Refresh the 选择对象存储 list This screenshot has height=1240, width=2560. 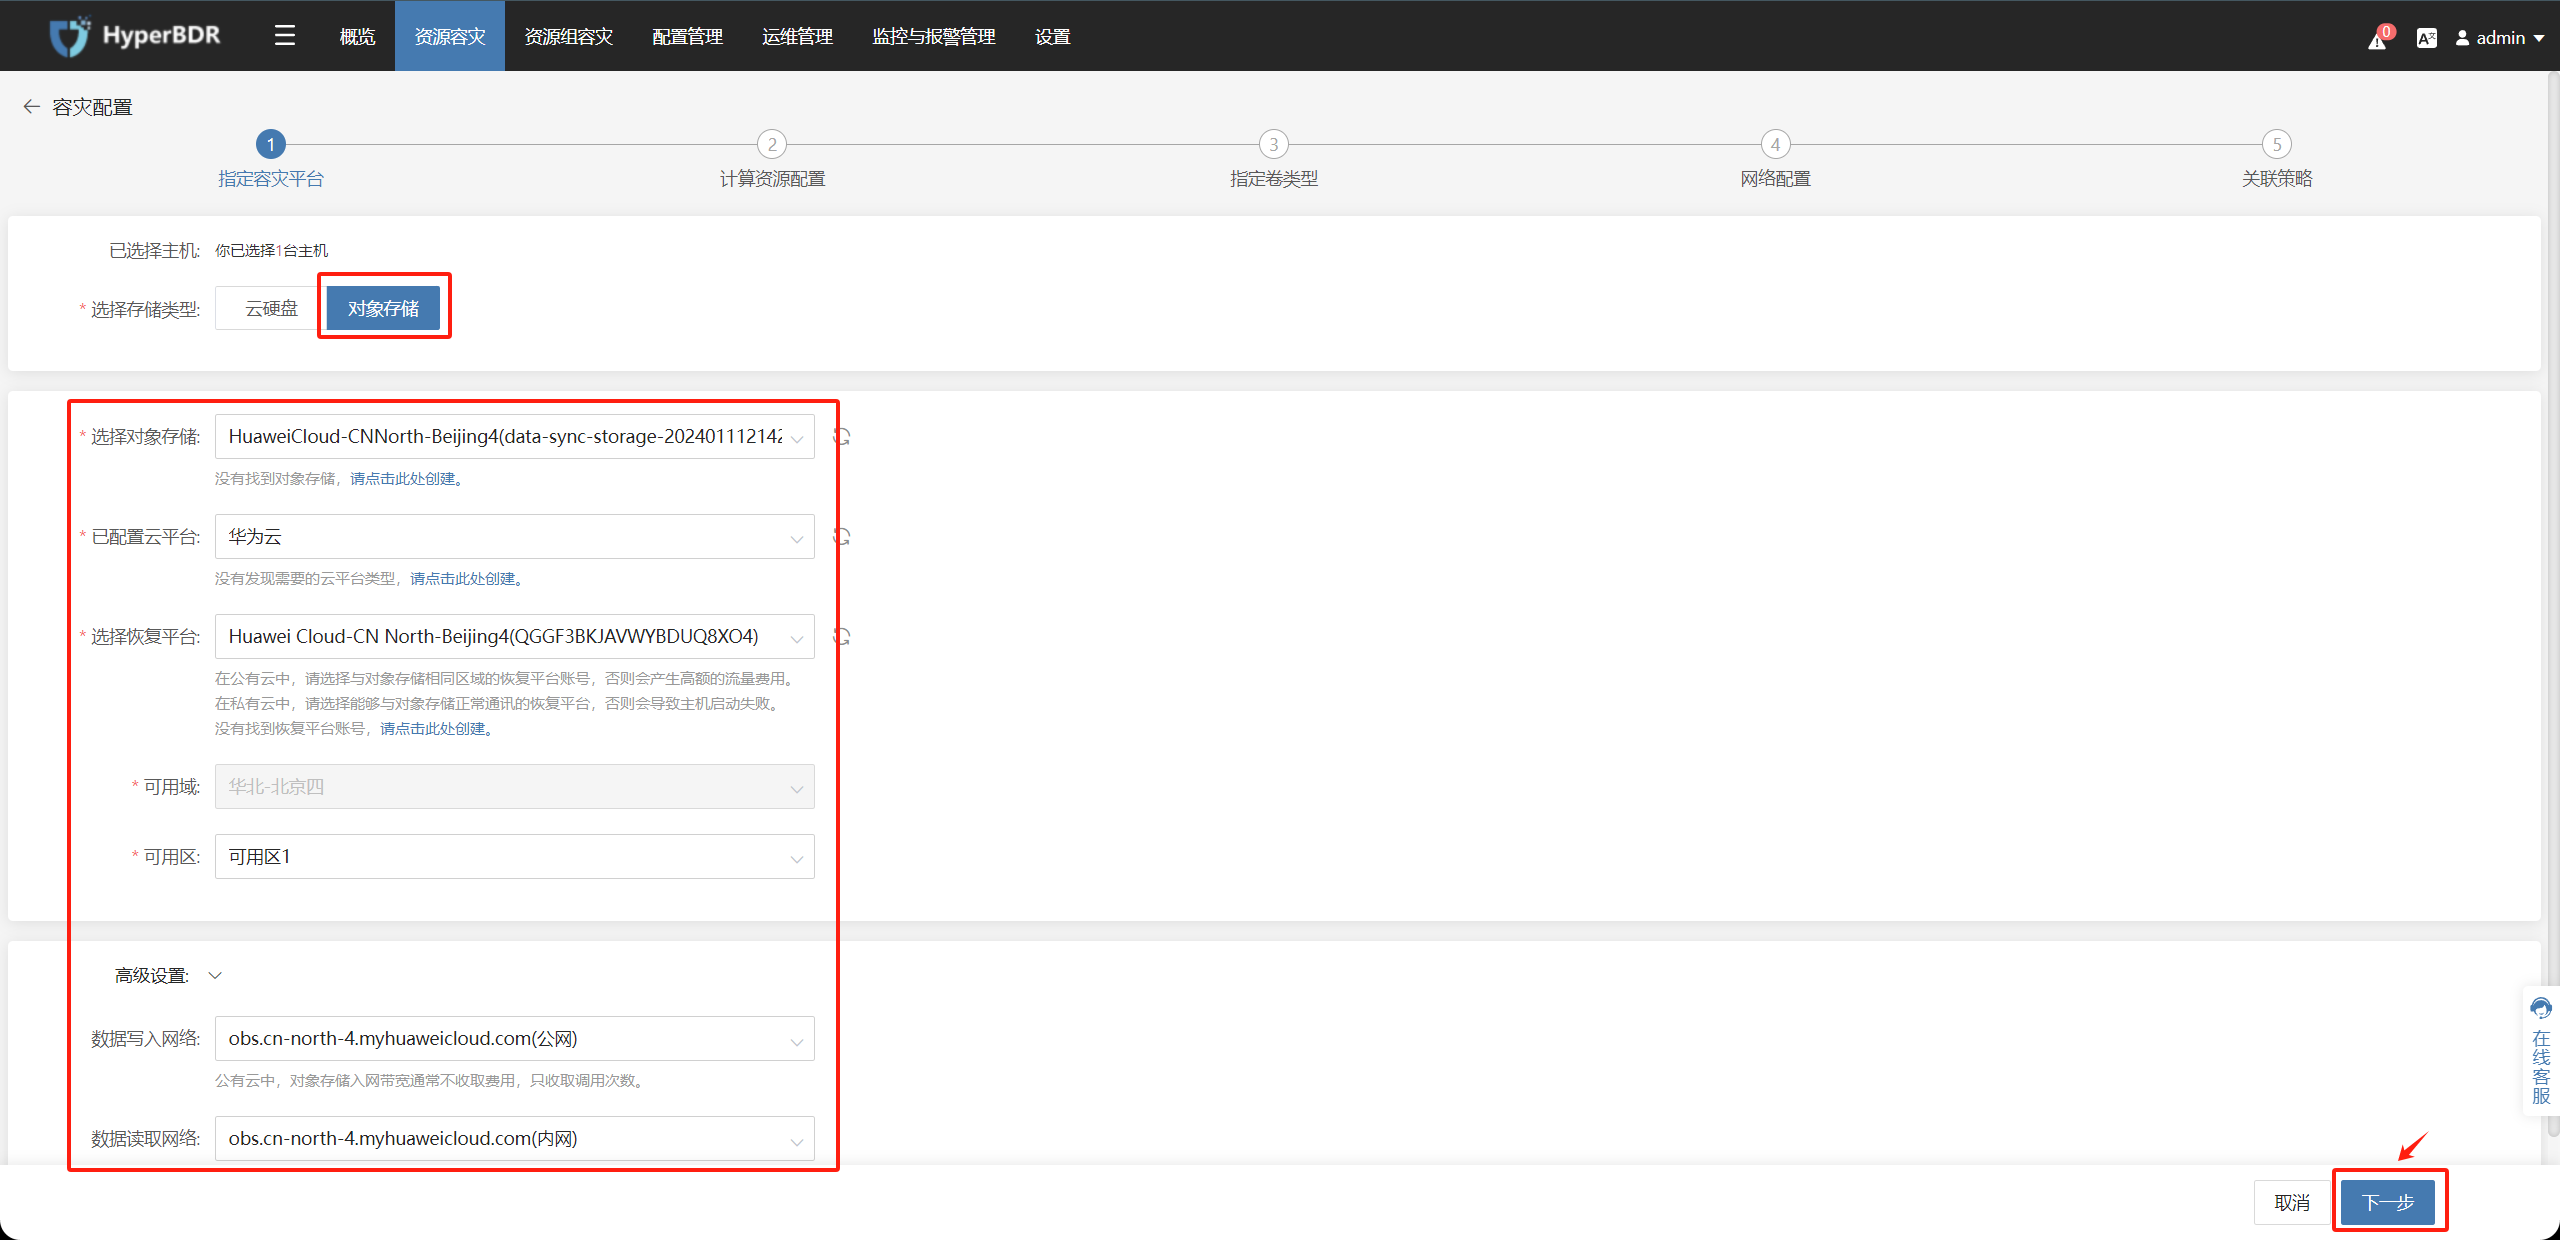click(842, 436)
